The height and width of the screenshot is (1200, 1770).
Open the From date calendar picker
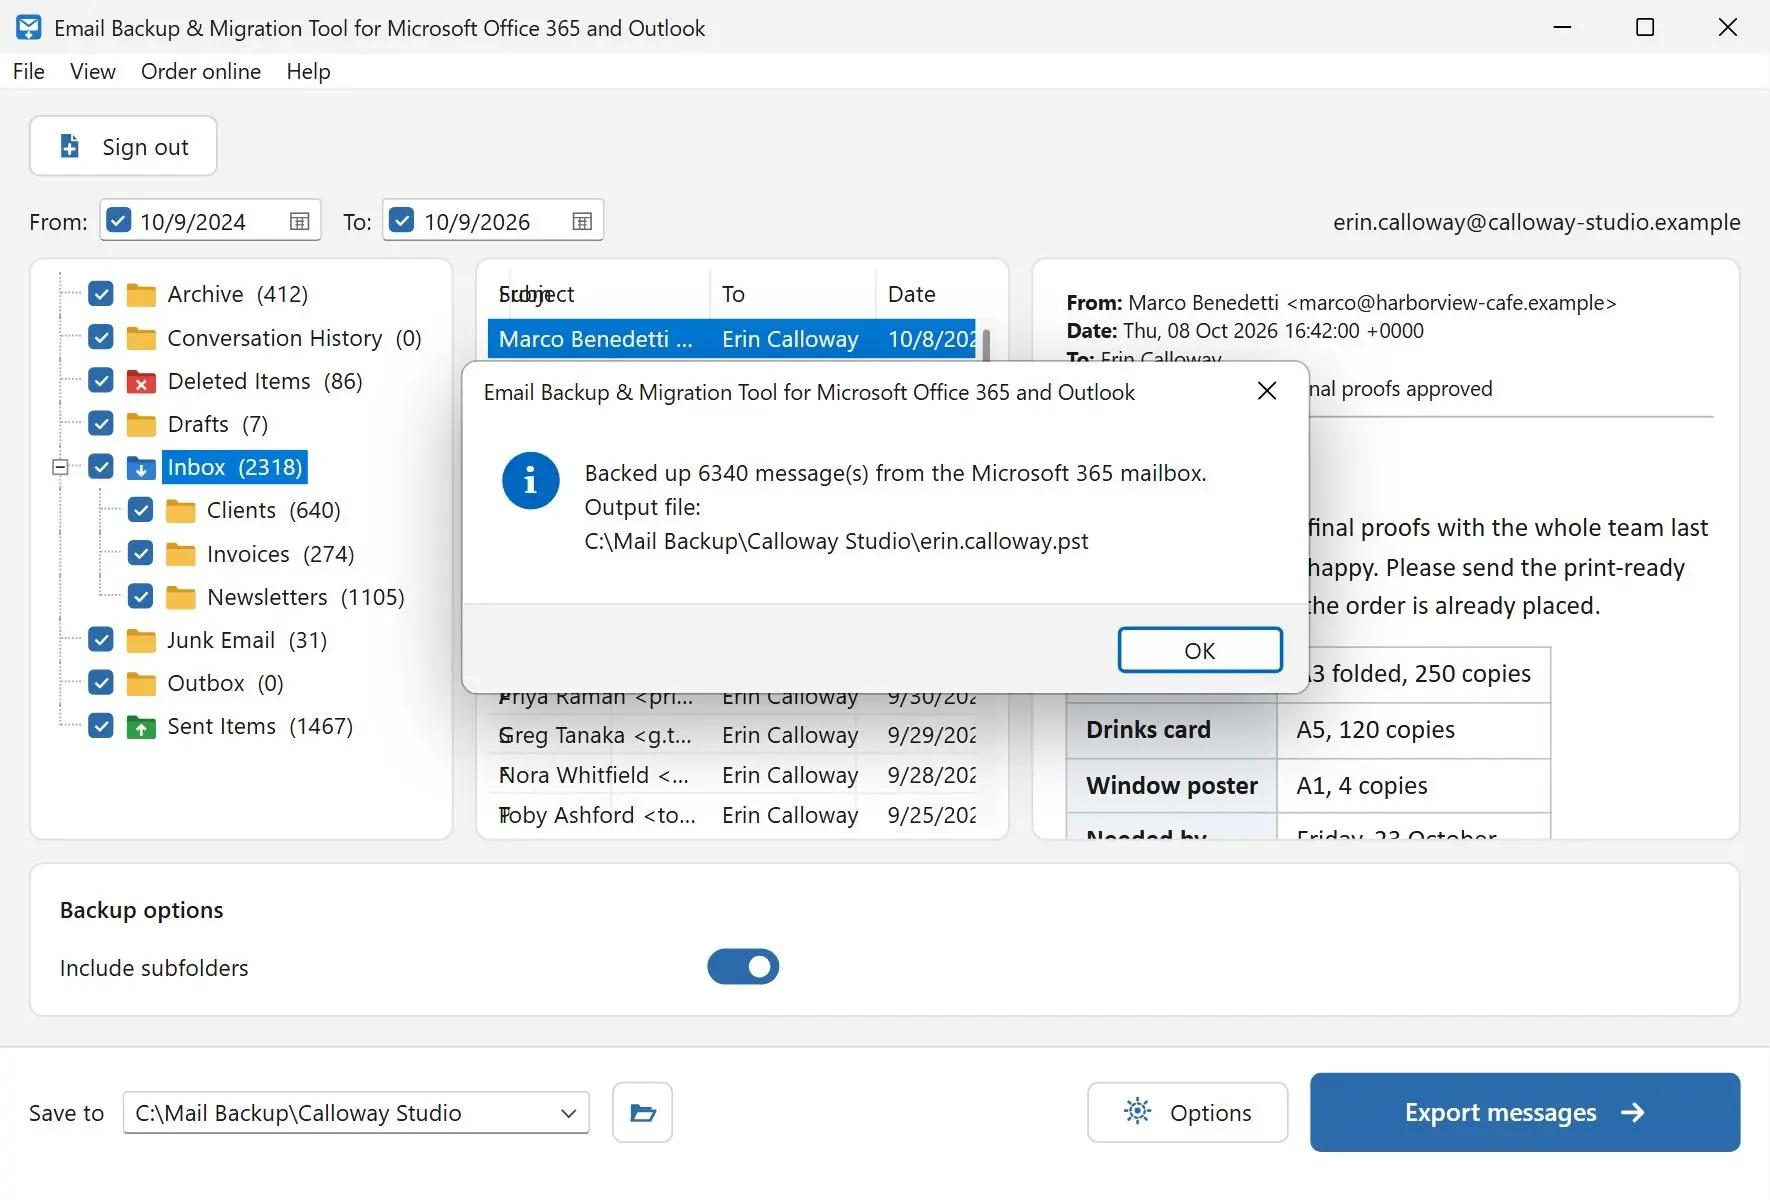299,222
